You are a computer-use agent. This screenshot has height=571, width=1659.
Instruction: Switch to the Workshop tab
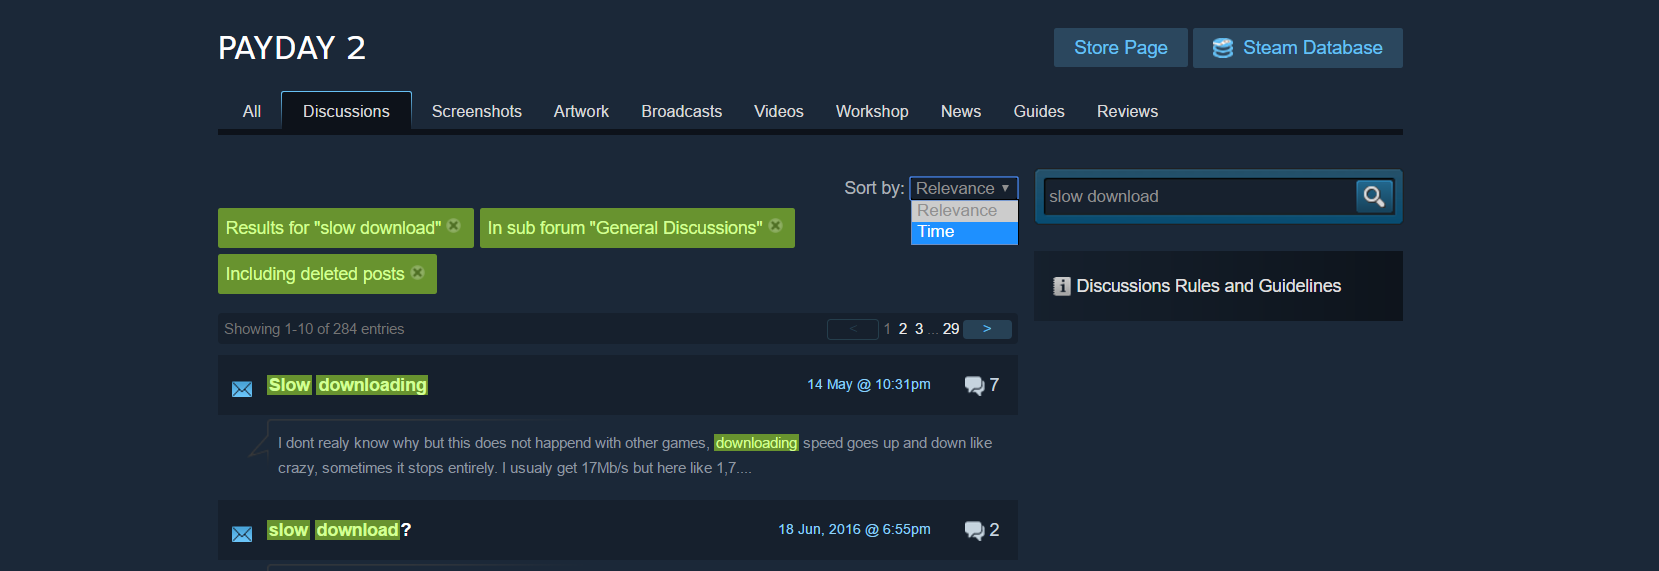872,111
